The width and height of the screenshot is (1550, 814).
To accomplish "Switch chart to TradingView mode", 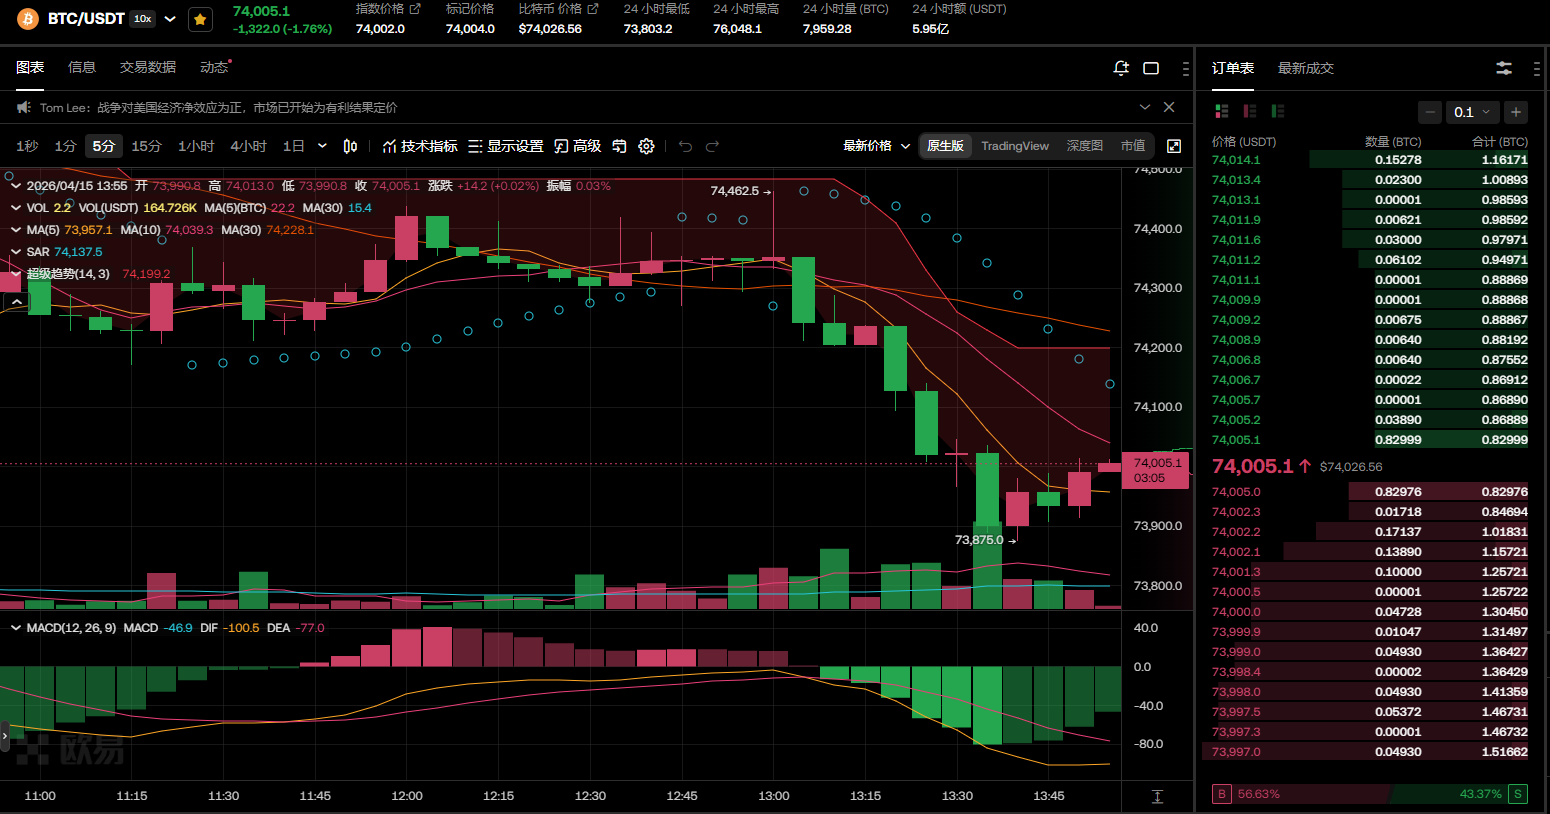I will [x=1014, y=146].
